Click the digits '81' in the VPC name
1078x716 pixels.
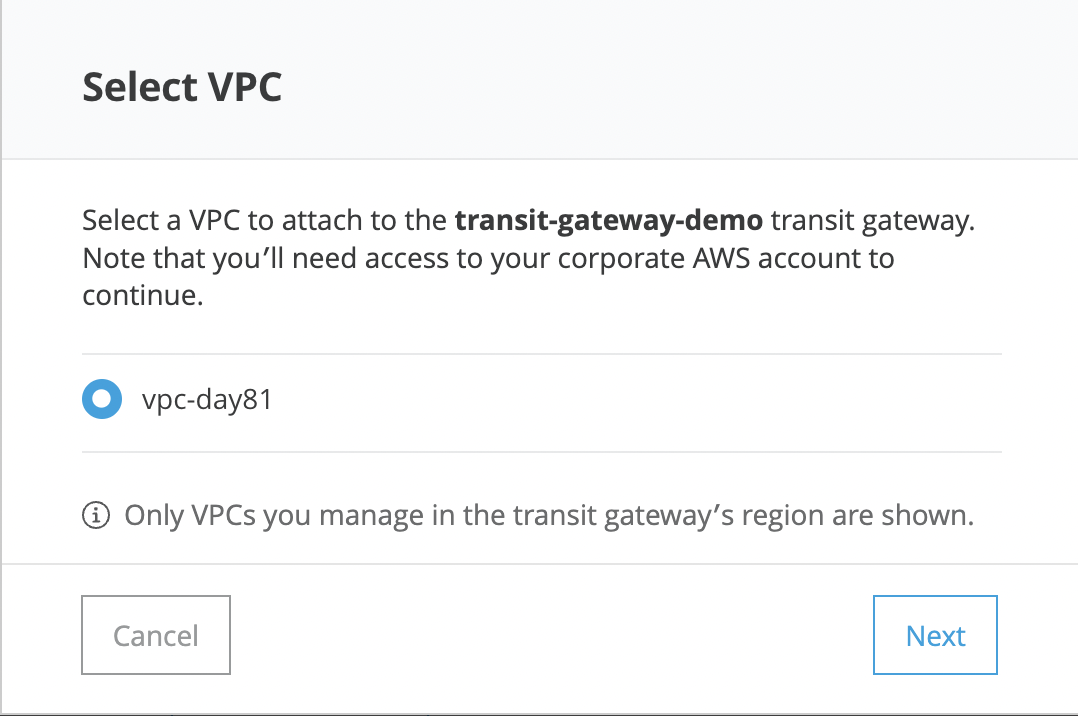(x=256, y=400)
